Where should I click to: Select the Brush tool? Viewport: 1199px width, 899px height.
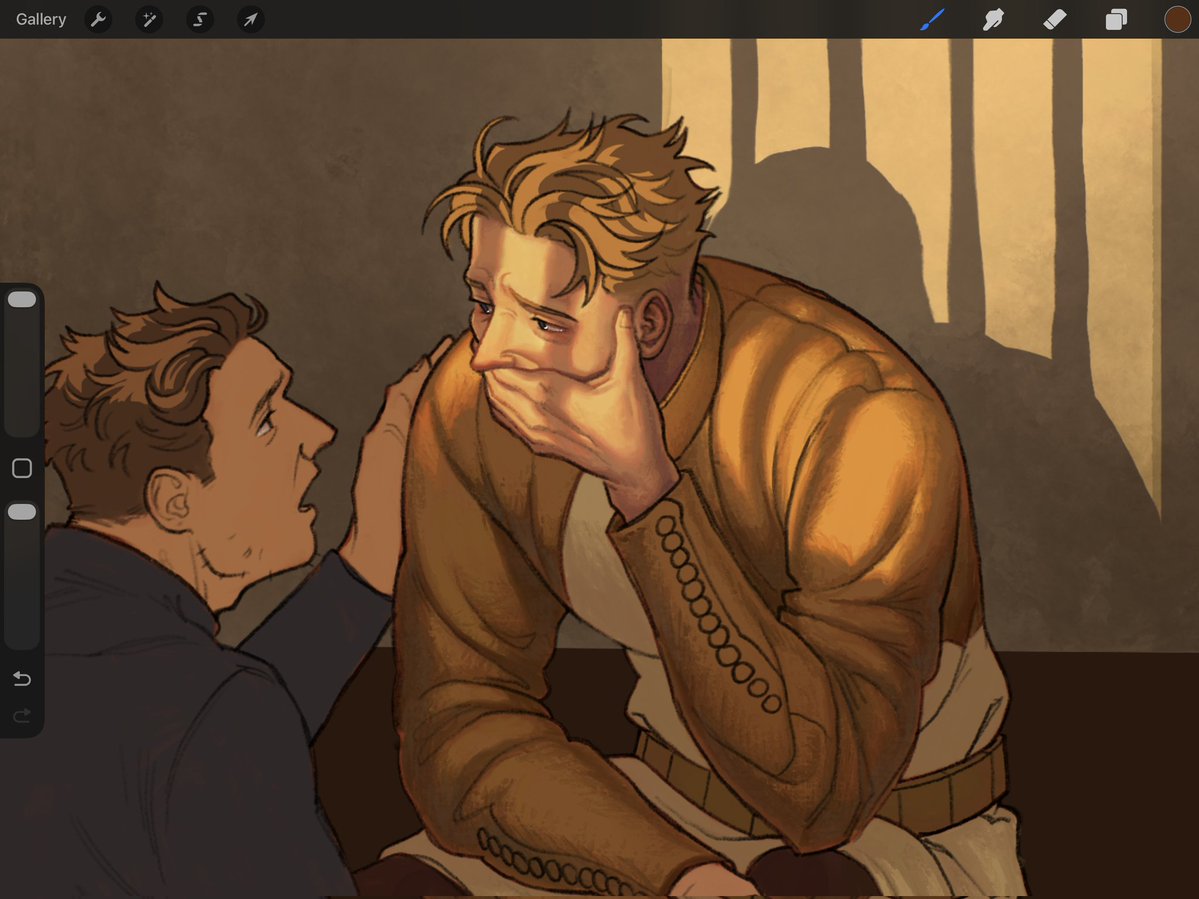(x=932, y=19)
